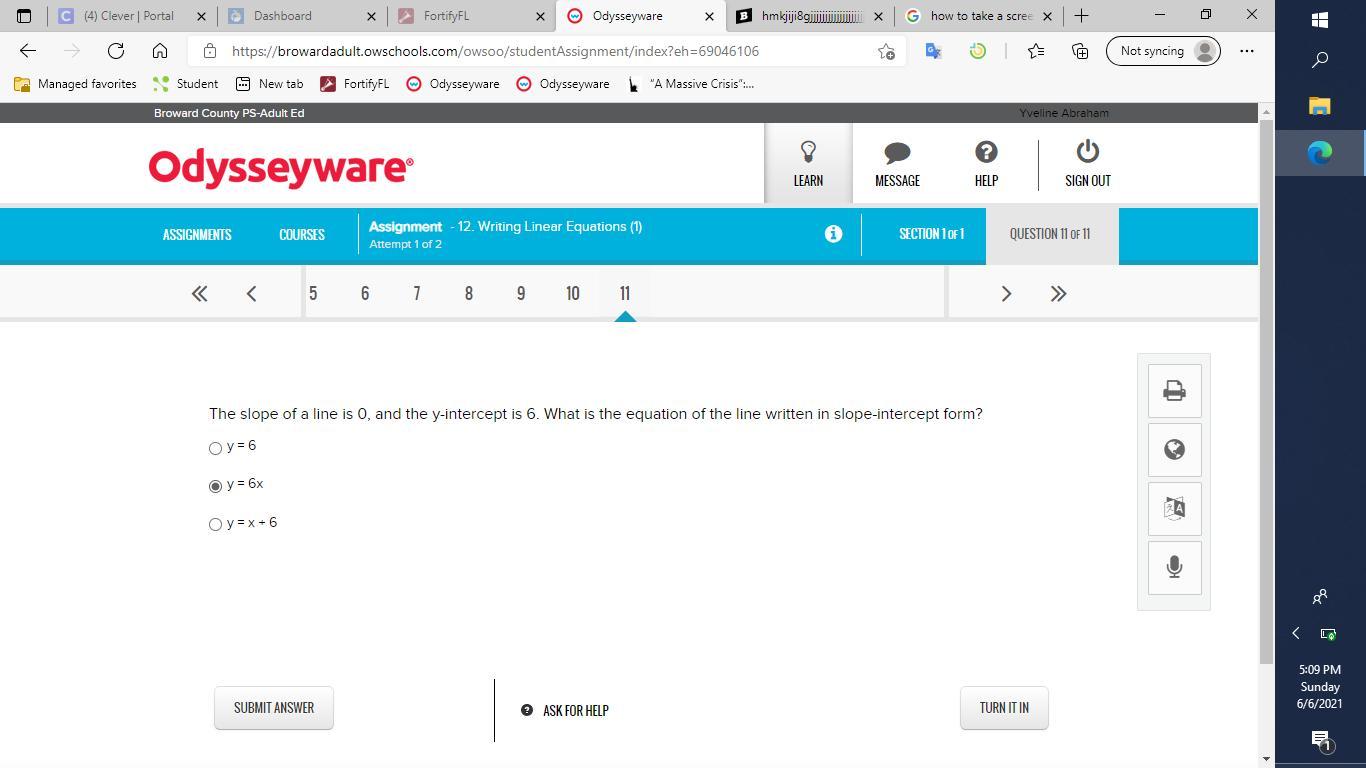Open the ASSIGNMENTS menu

(197, 234)
